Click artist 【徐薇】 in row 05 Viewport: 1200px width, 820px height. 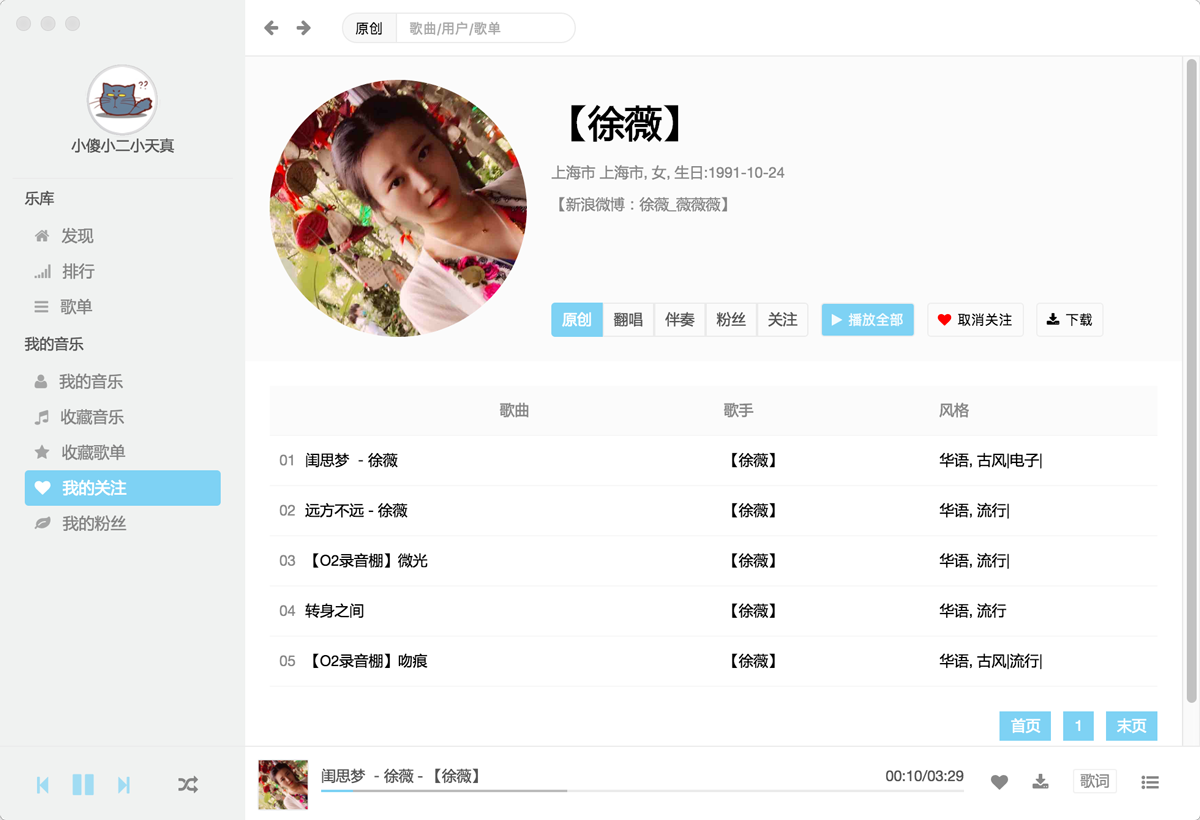753,660
